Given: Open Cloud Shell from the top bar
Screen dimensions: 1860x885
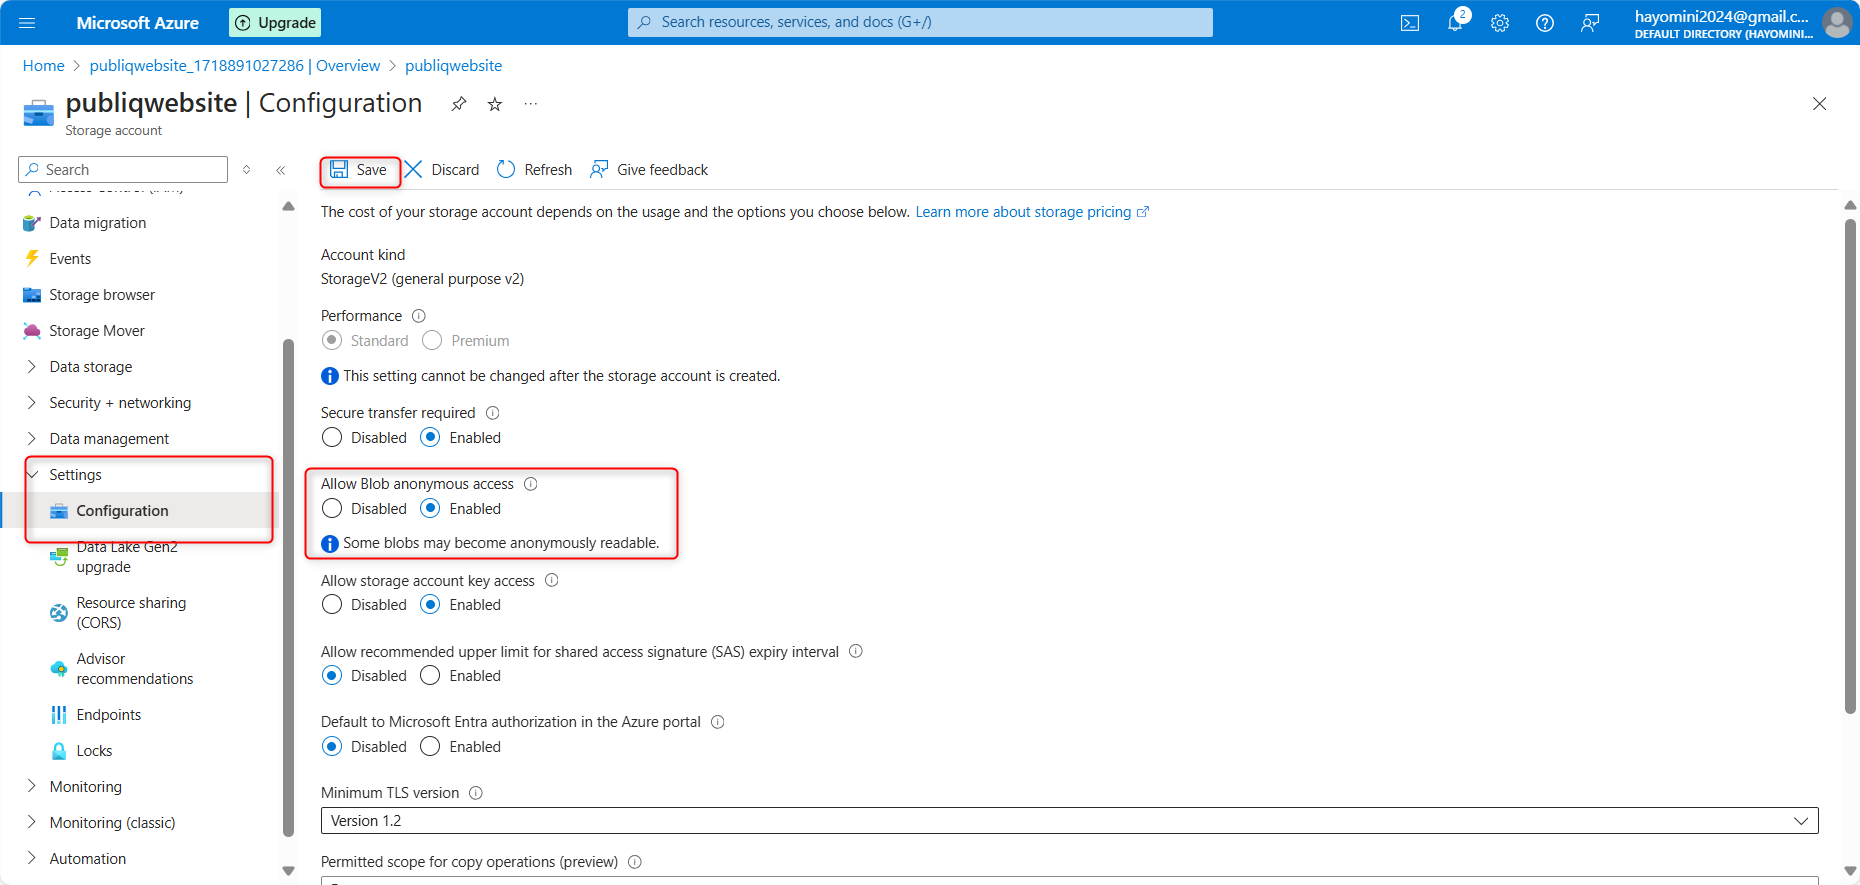Looking at the screenshot, I should pyautogui.click(x=1410, y=23).
